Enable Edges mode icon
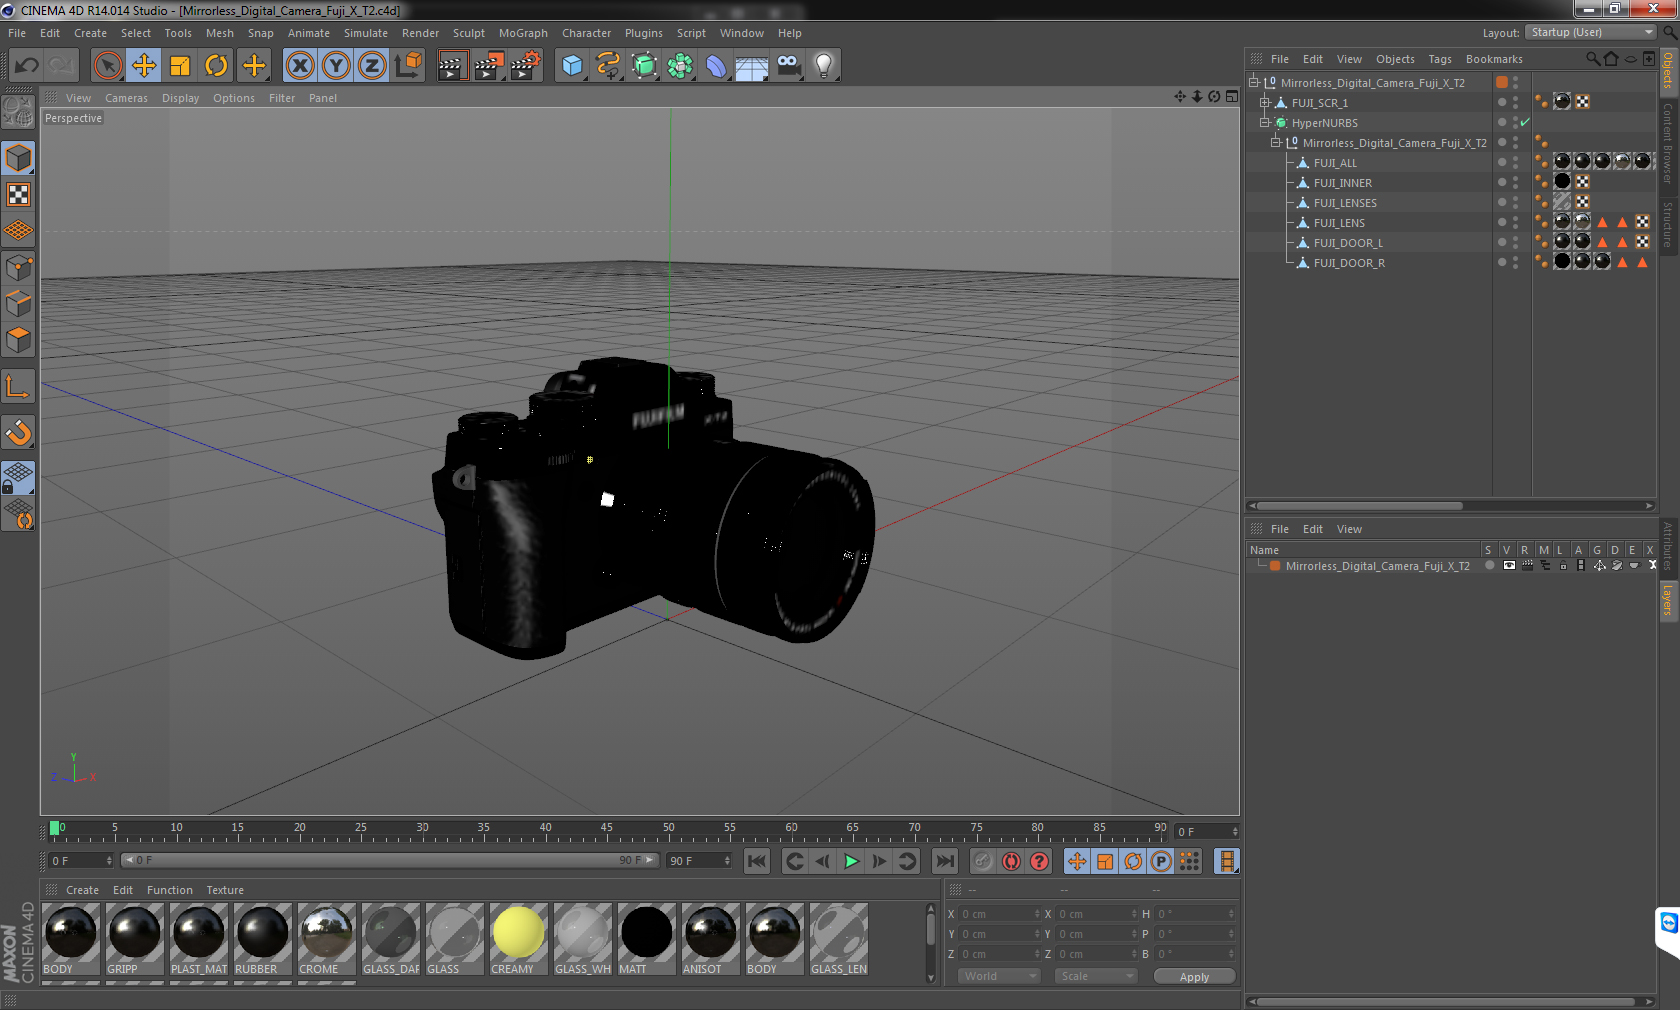1680x1010 pixels. click(x=18, y=304)
